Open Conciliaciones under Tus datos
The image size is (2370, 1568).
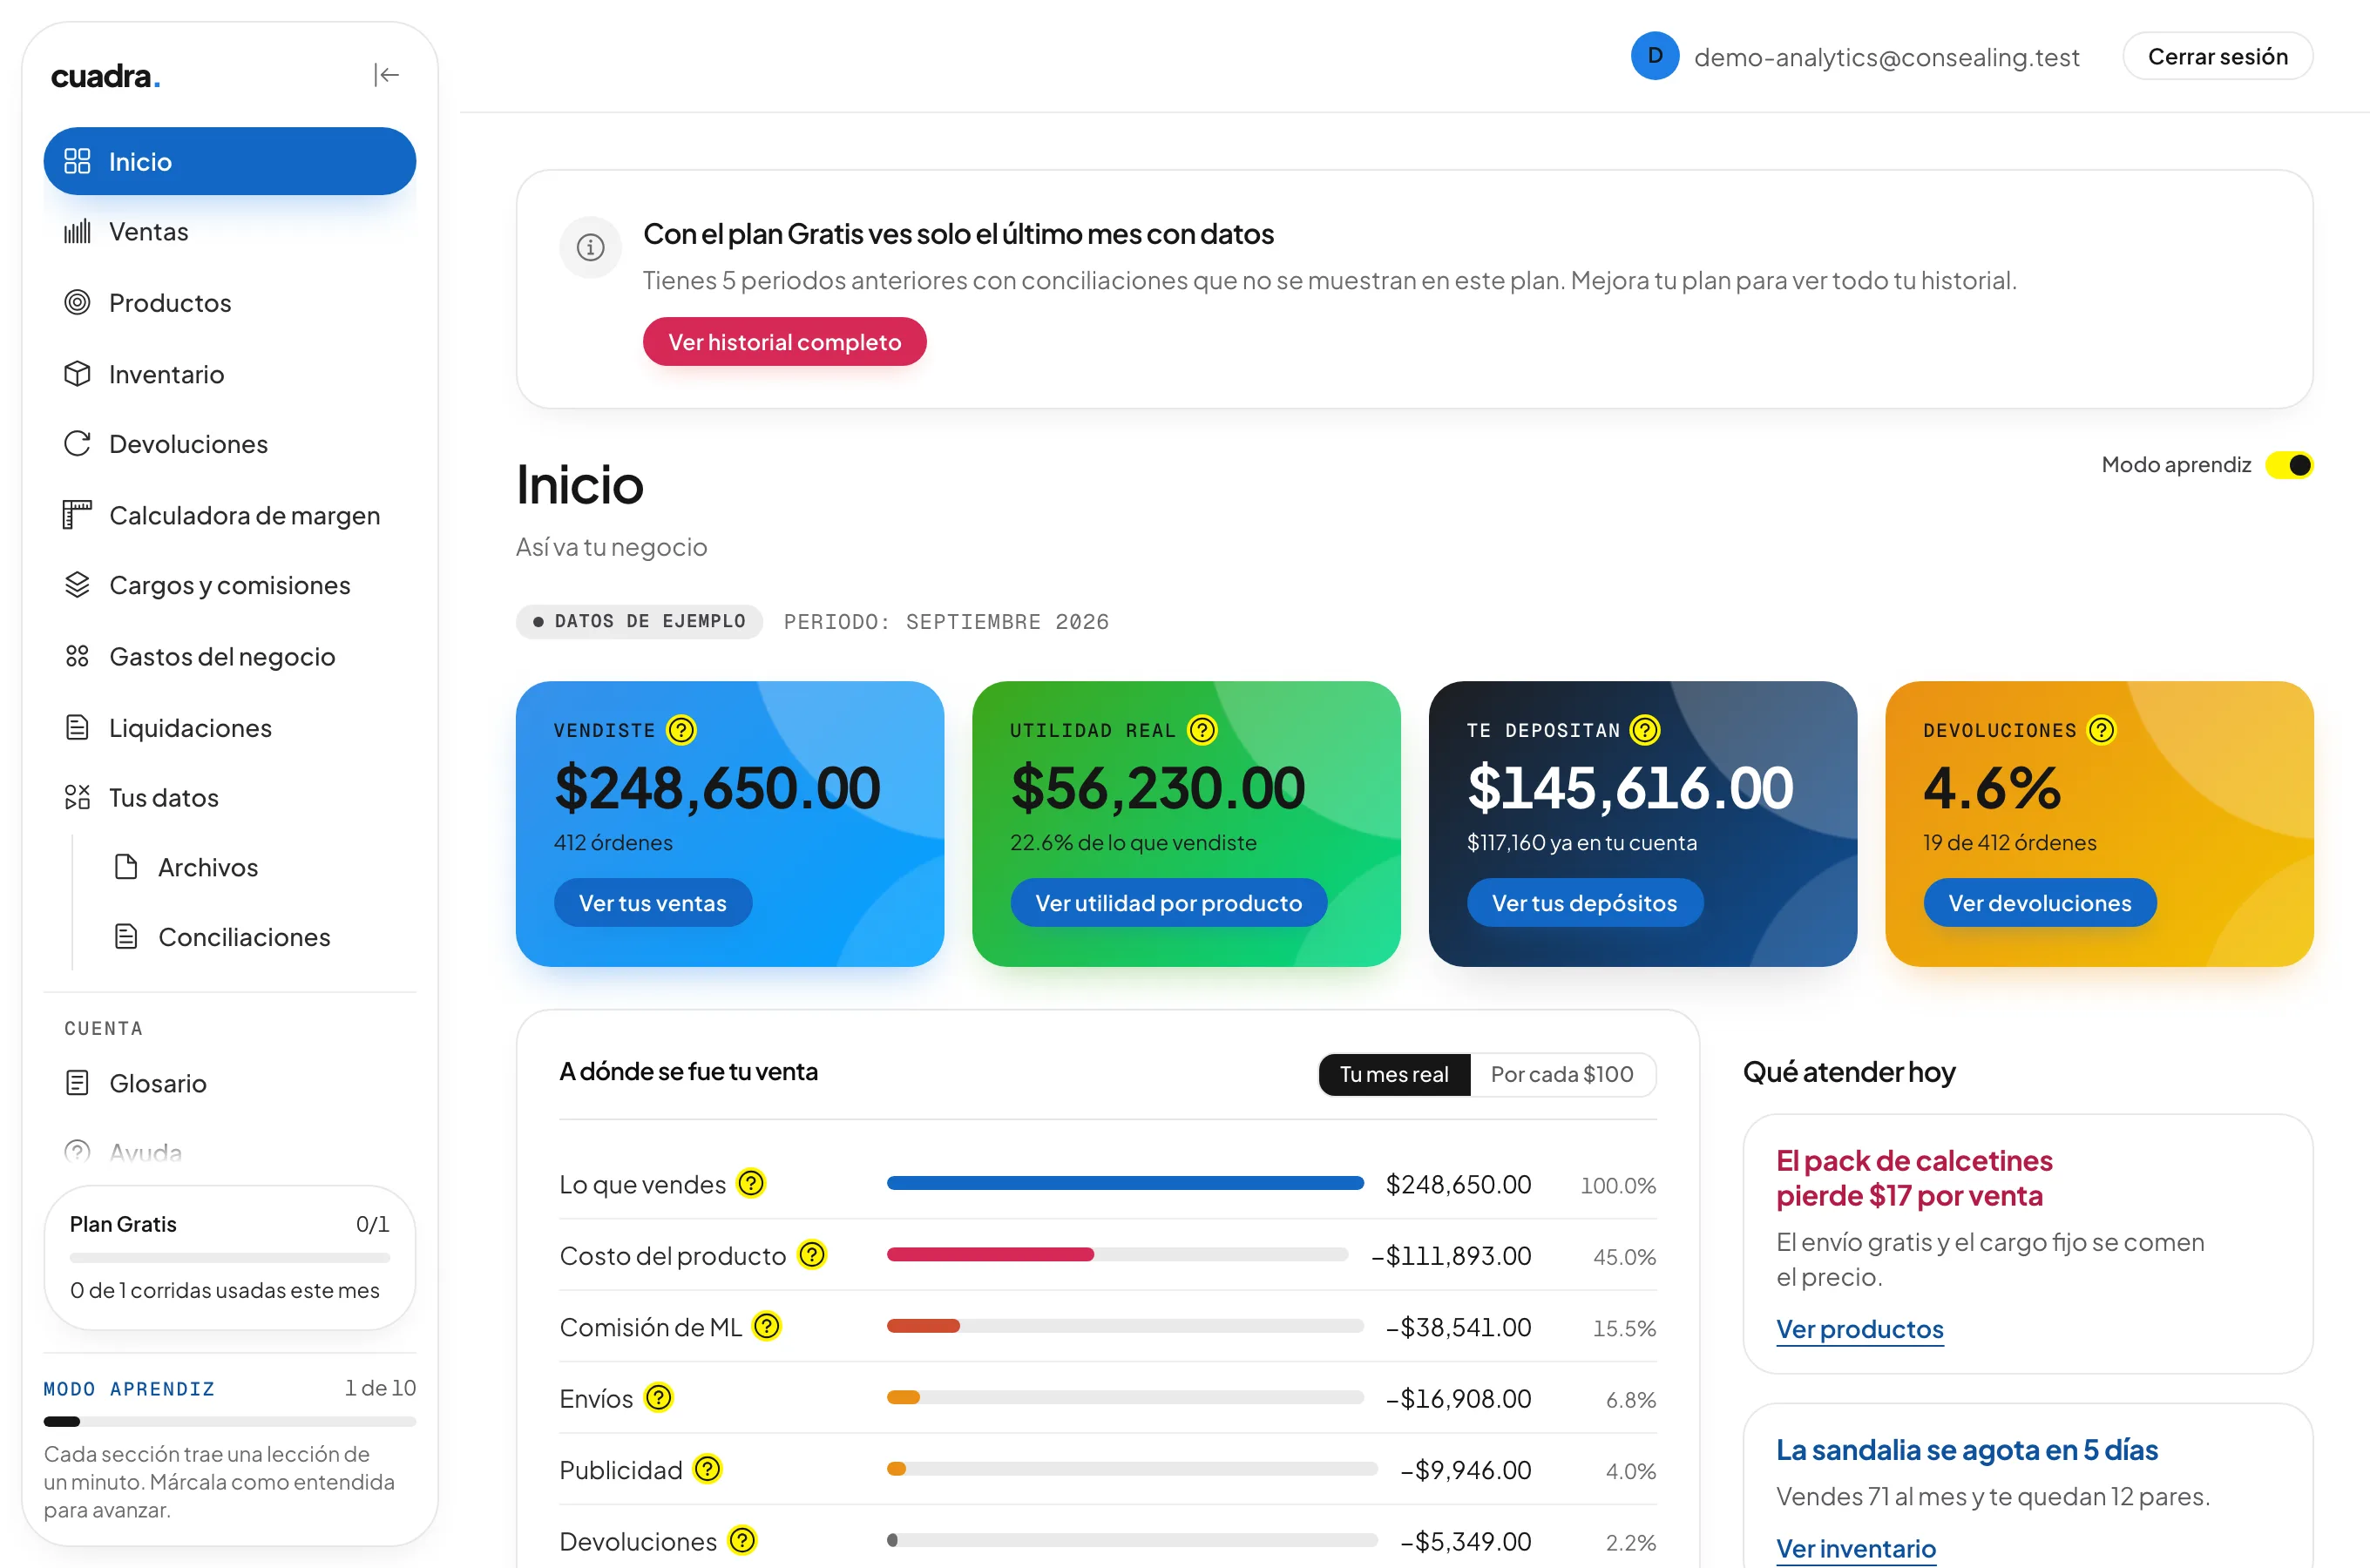(x=254, y=937)
